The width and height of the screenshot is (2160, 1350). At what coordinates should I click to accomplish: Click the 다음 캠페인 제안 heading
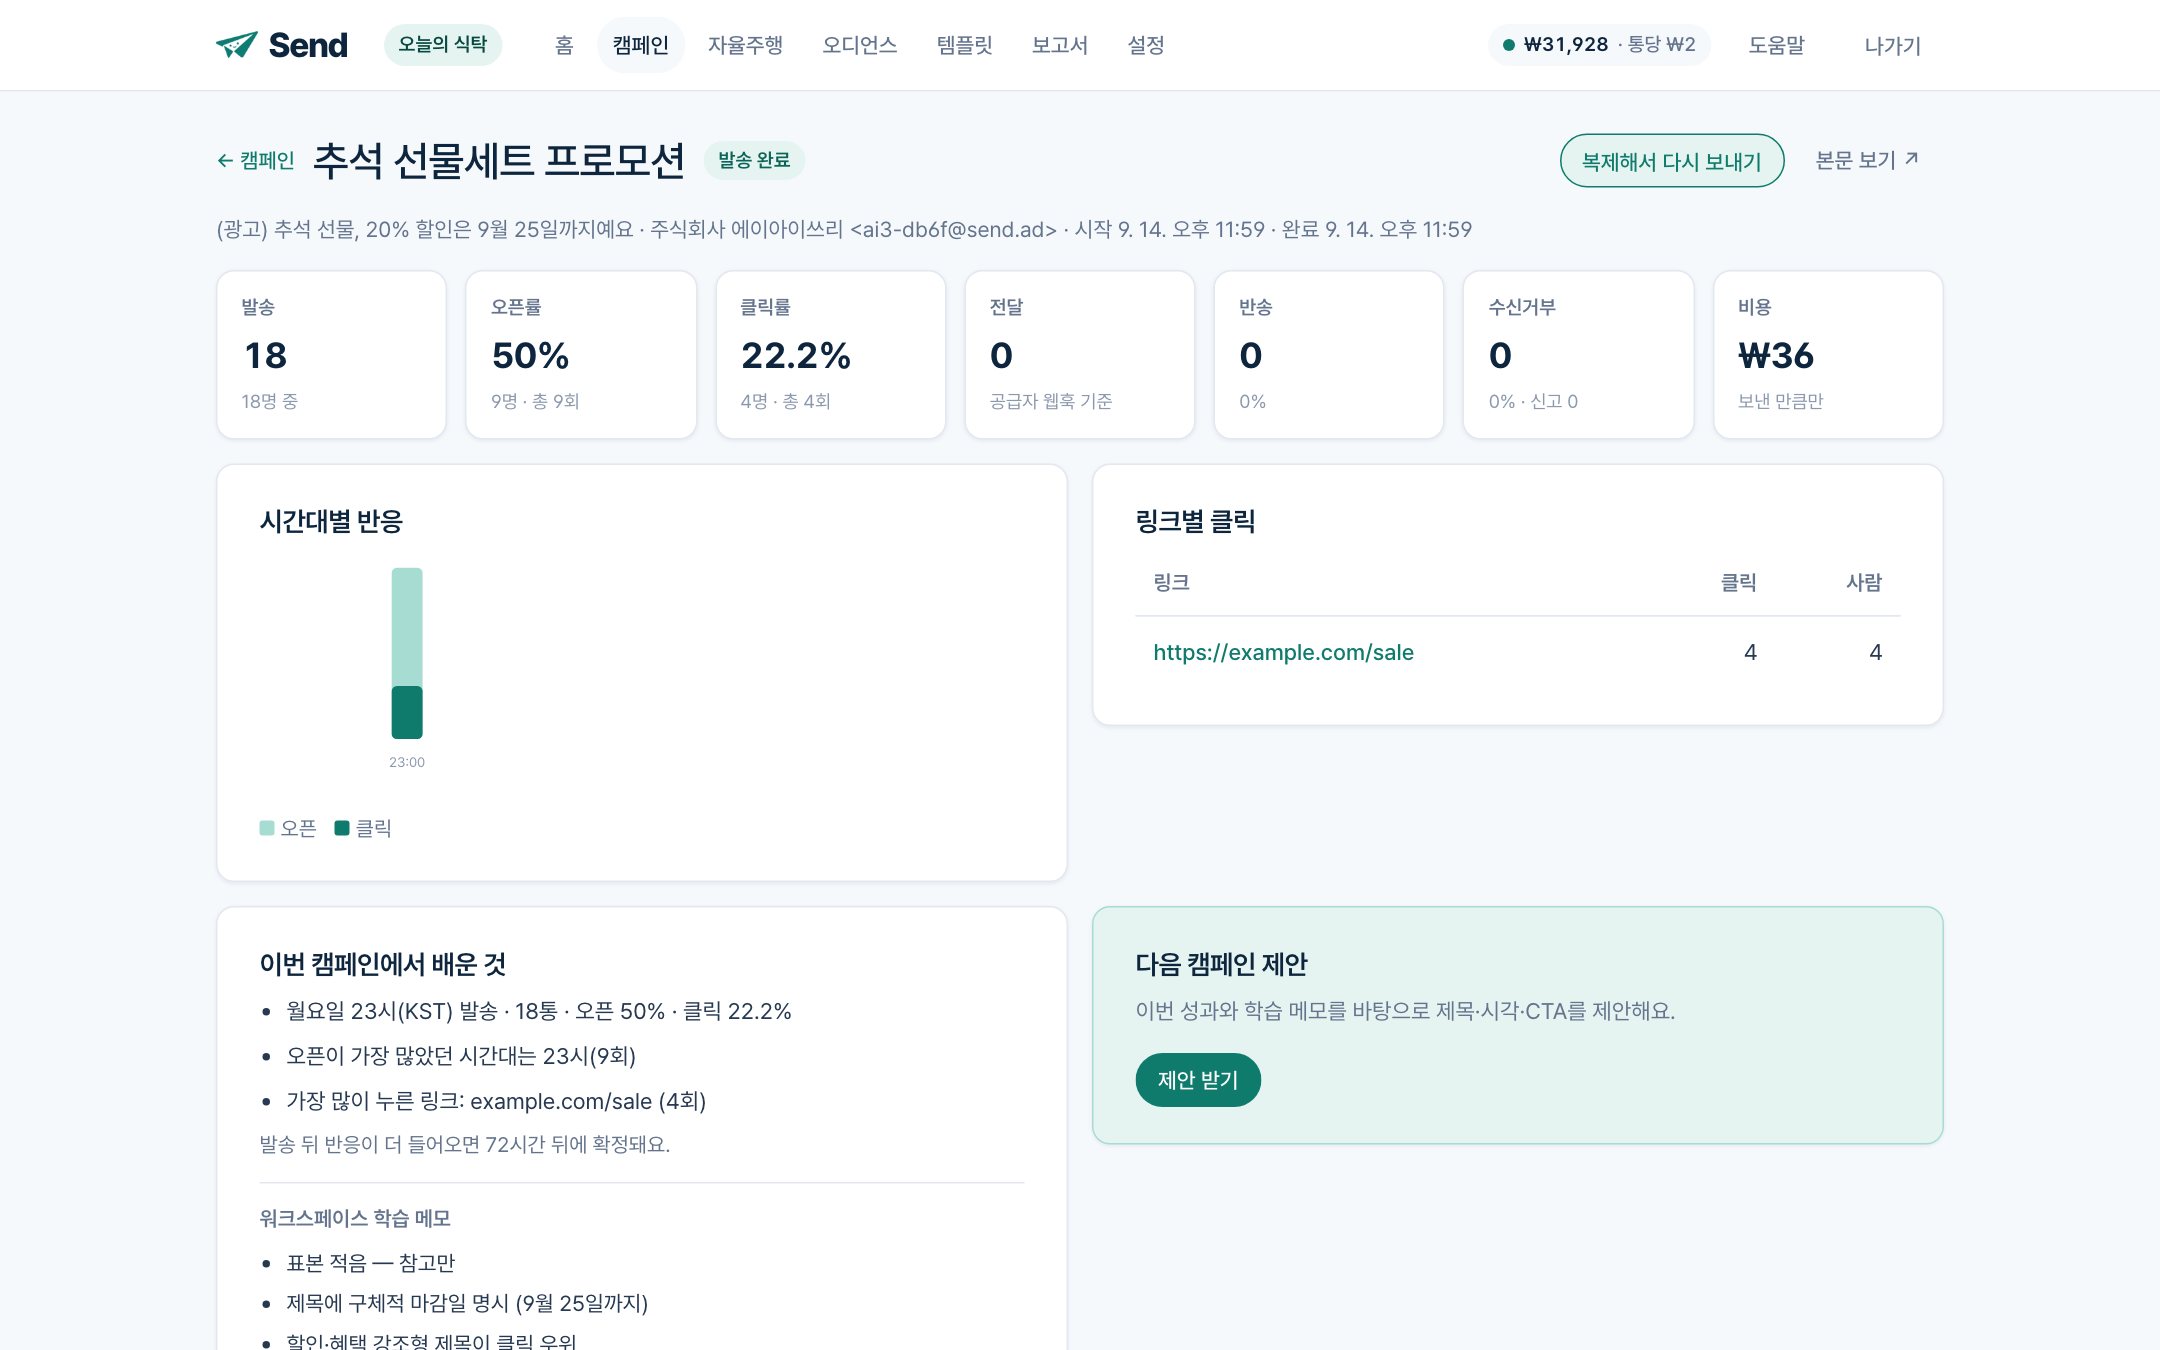click(x=1221, y=964)
